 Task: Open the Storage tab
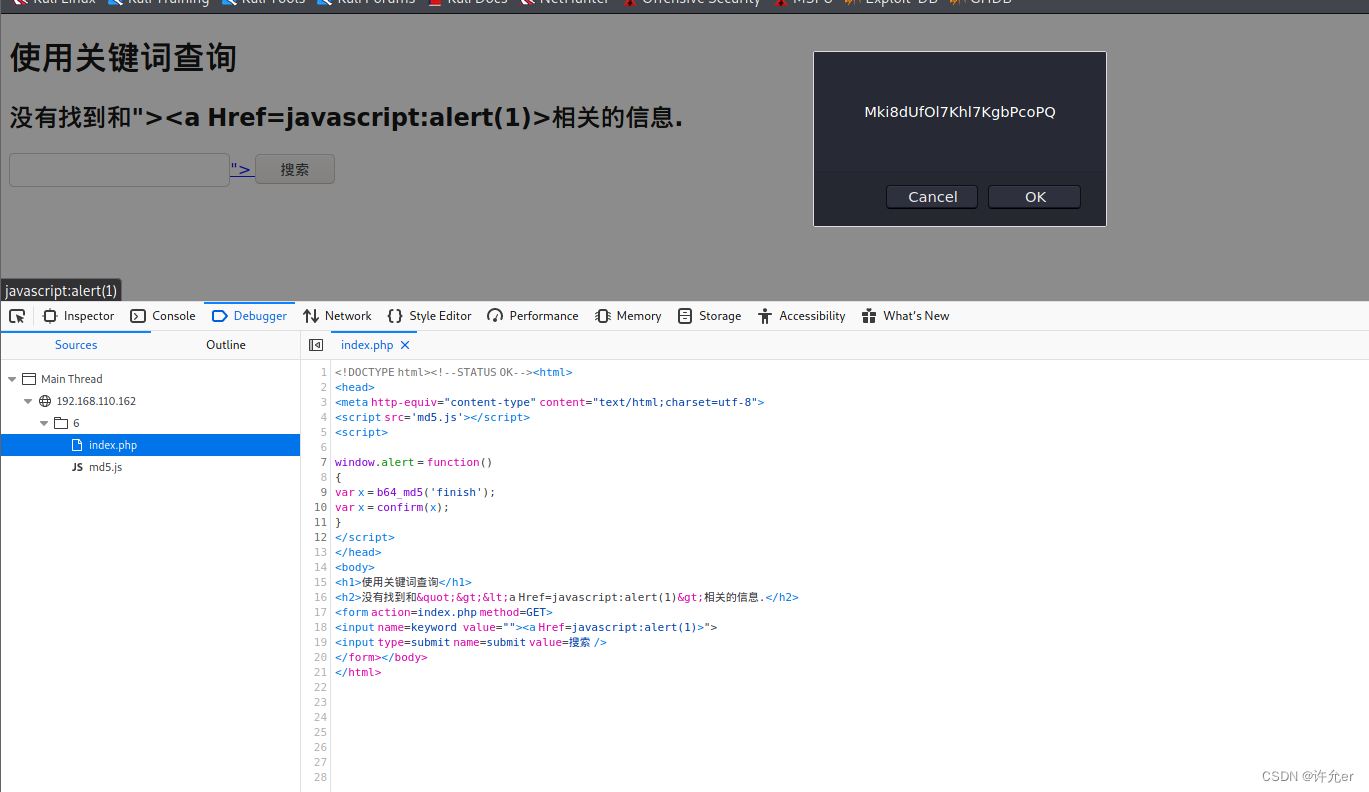point(709,316)
